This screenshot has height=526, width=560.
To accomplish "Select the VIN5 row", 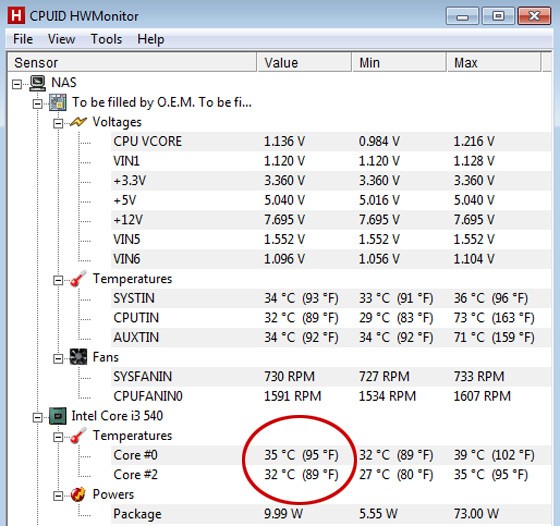I will click(x=331, y=240).
